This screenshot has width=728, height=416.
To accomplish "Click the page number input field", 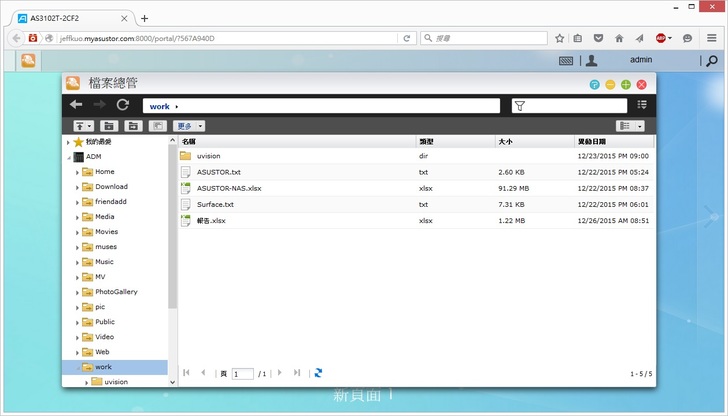I will [x=242, y=373].
